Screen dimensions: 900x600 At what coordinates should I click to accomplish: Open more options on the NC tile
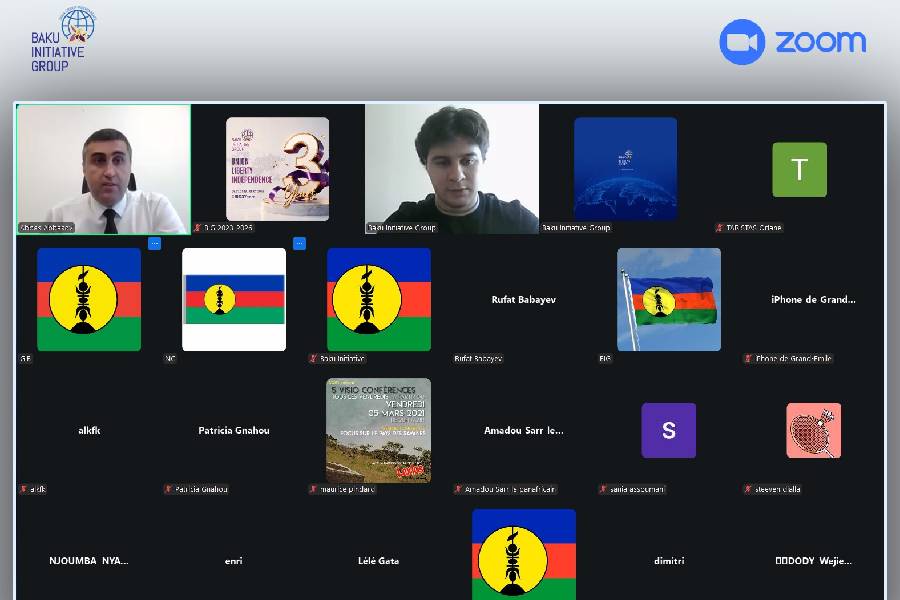click(299, 243)
